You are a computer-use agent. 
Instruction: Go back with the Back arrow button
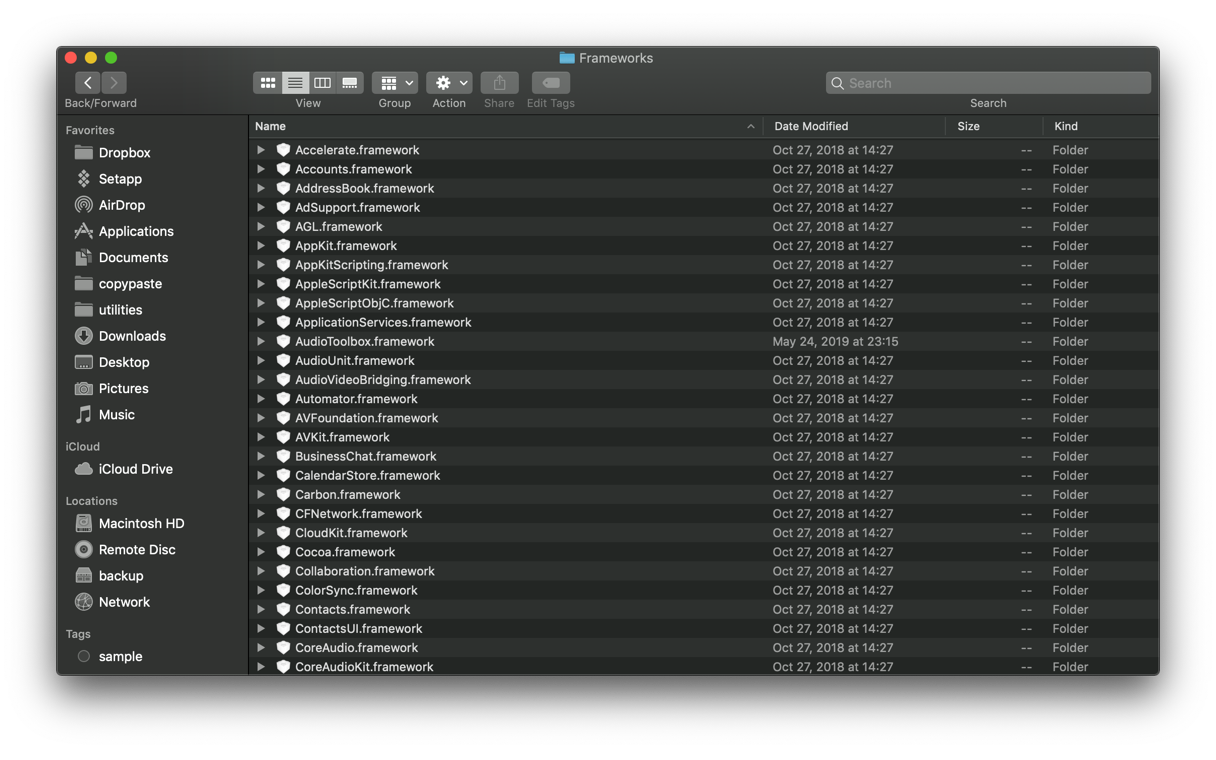pos(88,83)
